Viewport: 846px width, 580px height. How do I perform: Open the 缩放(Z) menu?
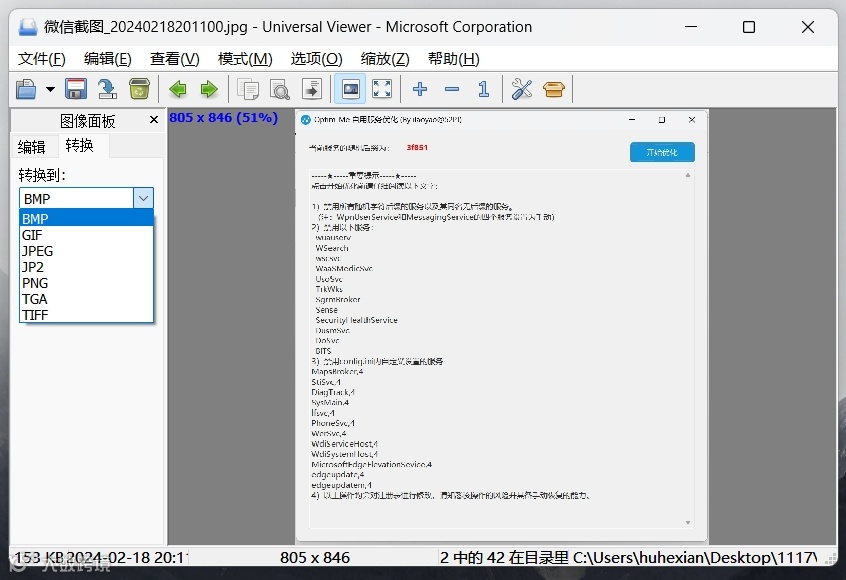click(385, 59)
